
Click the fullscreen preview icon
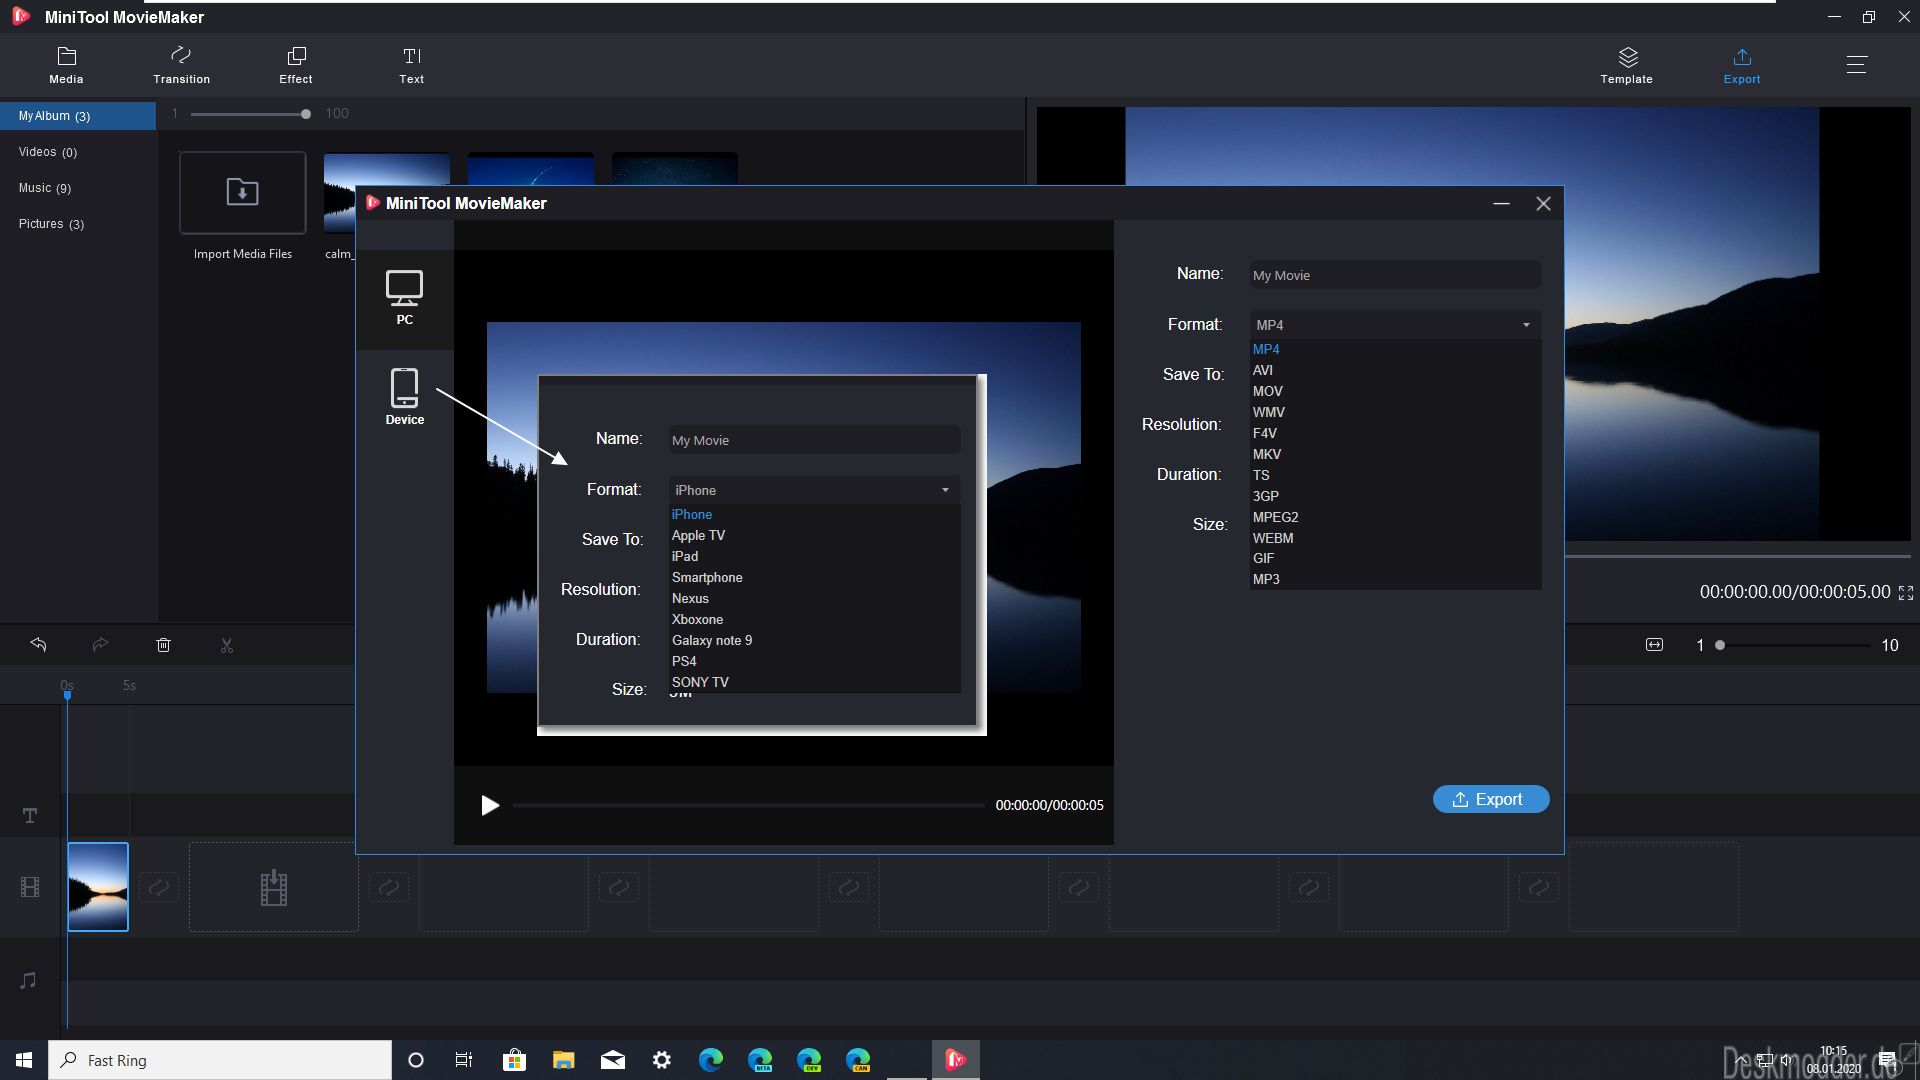click(1906, 593)
